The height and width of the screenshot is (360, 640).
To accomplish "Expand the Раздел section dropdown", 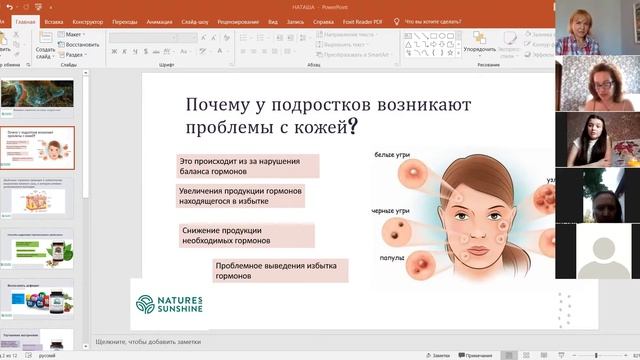I will click(73, 54).
